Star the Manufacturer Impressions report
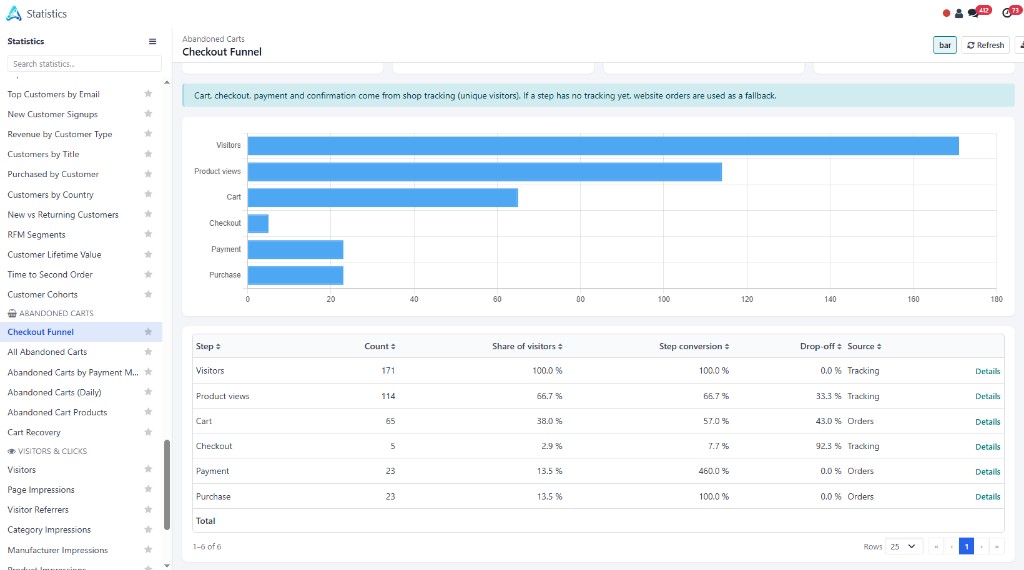This screenshot has height=570, width=1024. [148, 550]
